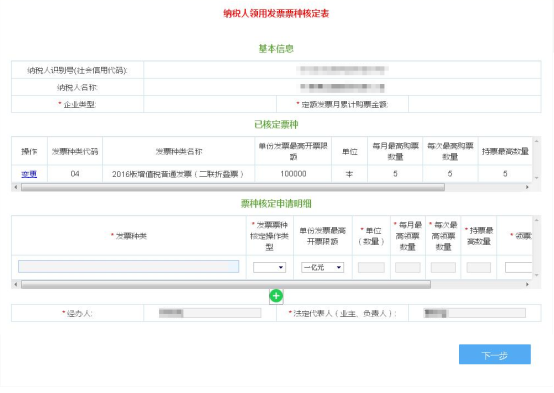Click the right scroll arrow of 票种核定申请明细 table
554x393 pixels.
(527, 284)
